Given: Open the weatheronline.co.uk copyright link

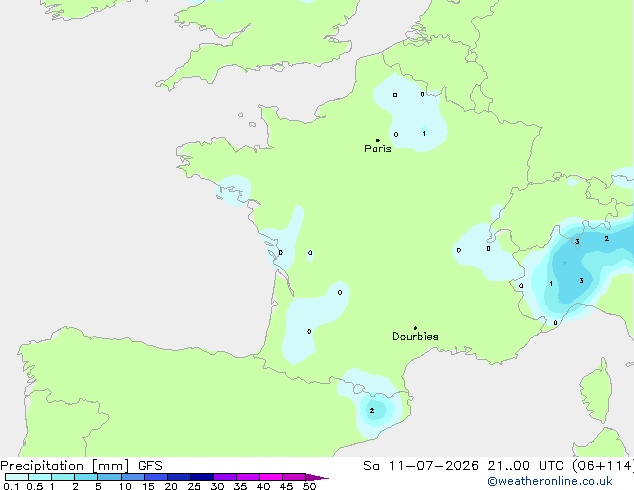Looking at the screenshot, I should (x=550, y=481).
